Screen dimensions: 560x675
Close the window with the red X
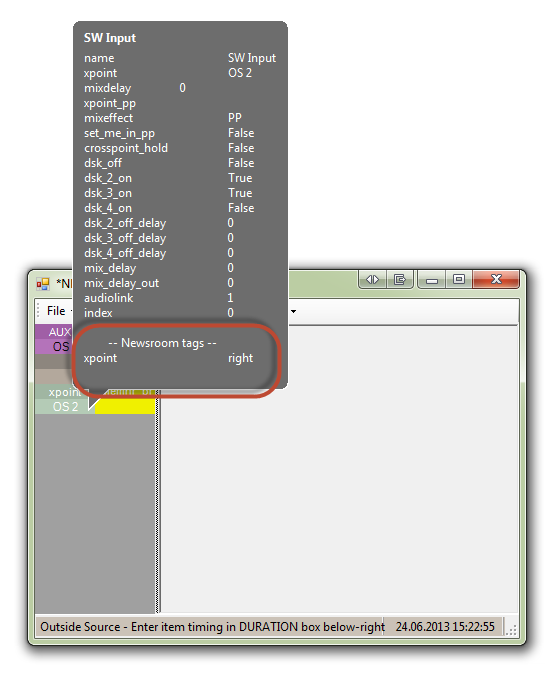point(496,280)
